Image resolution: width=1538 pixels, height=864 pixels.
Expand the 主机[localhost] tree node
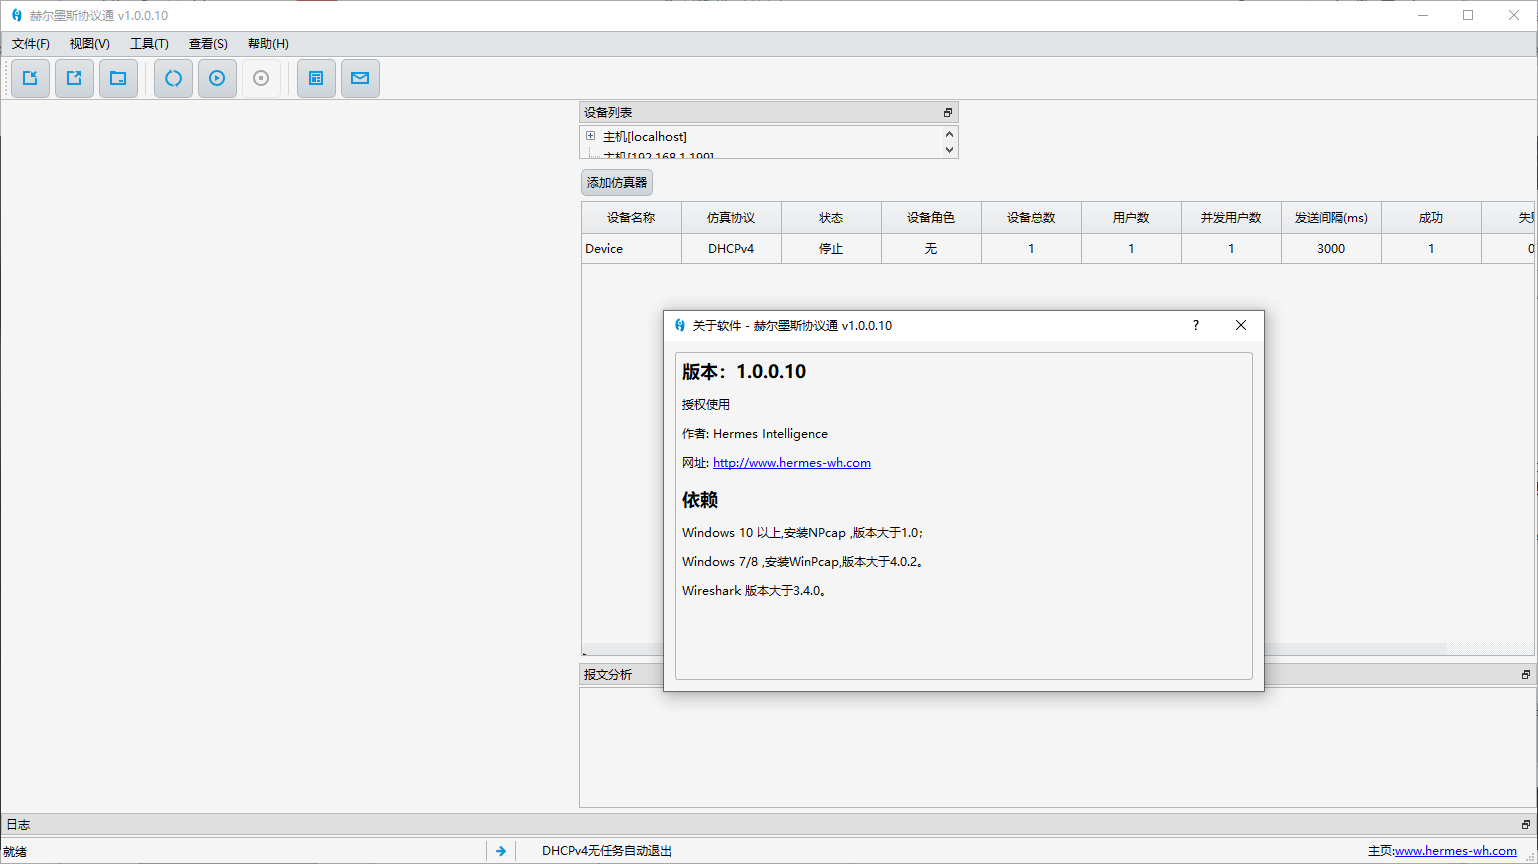[590, 136]
